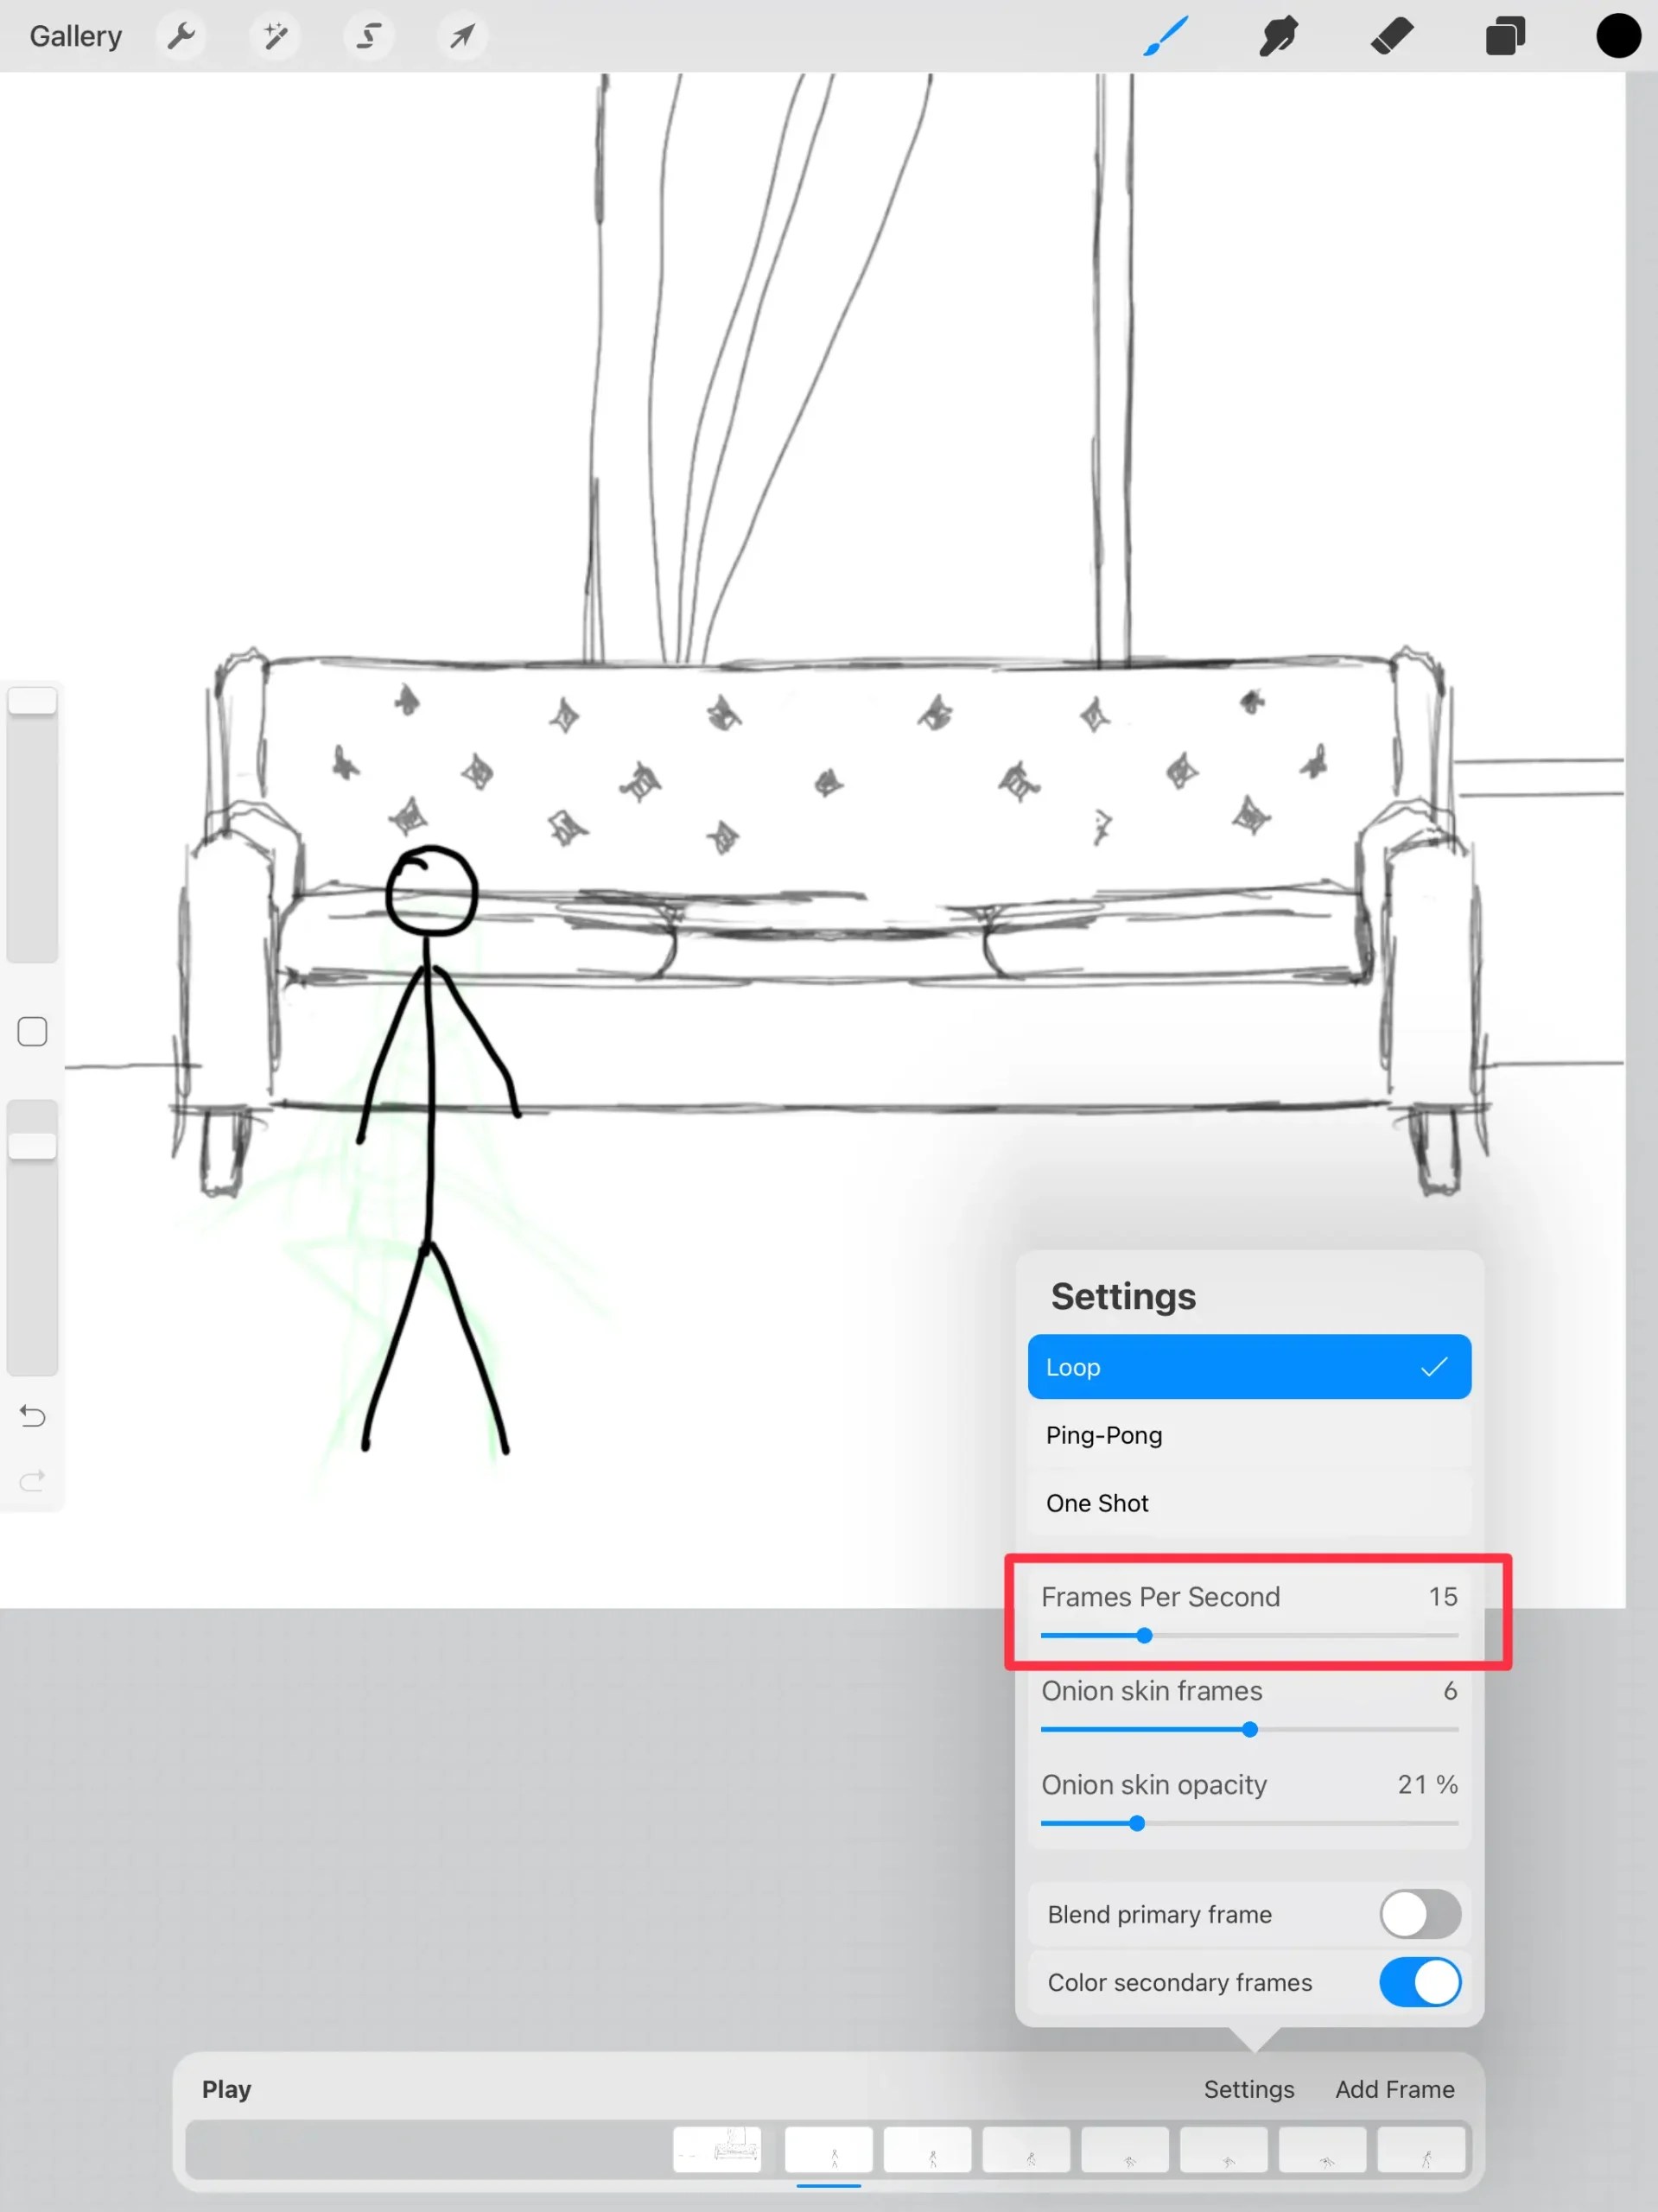Open the Layers panel
The width and height of the screenshot is (1658, 2212).
(x=1504, y=36)
